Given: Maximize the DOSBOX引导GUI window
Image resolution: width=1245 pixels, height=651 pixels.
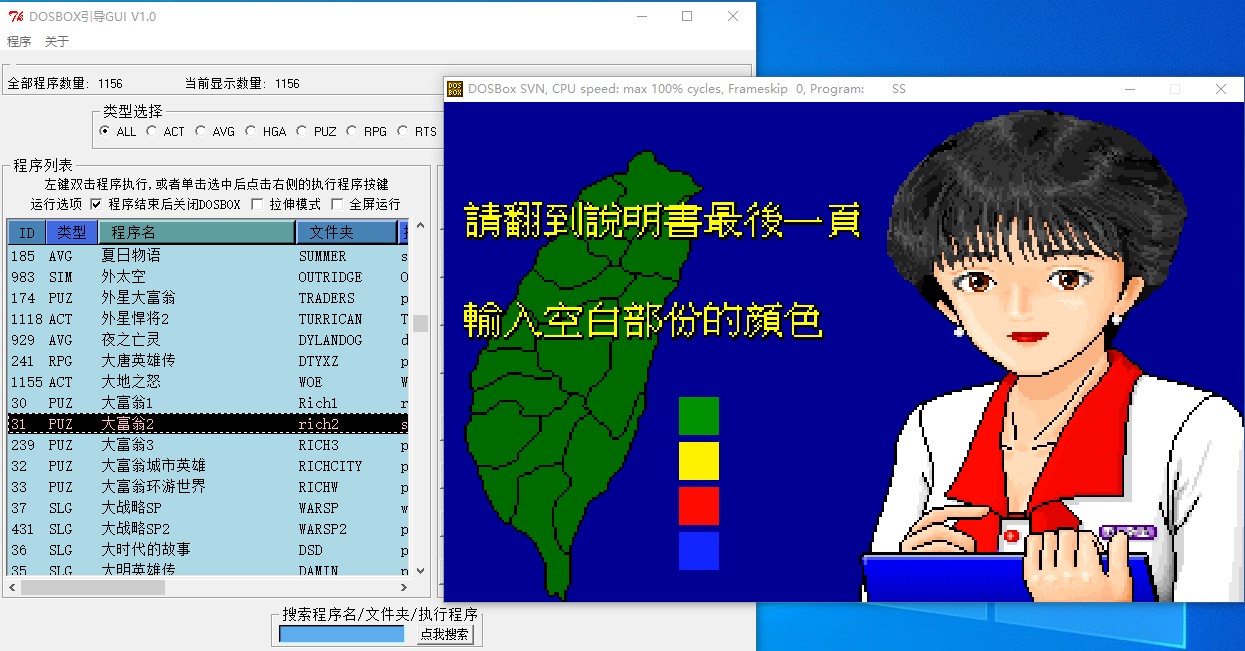Looking at the screenshot, I should pos(687,16).
